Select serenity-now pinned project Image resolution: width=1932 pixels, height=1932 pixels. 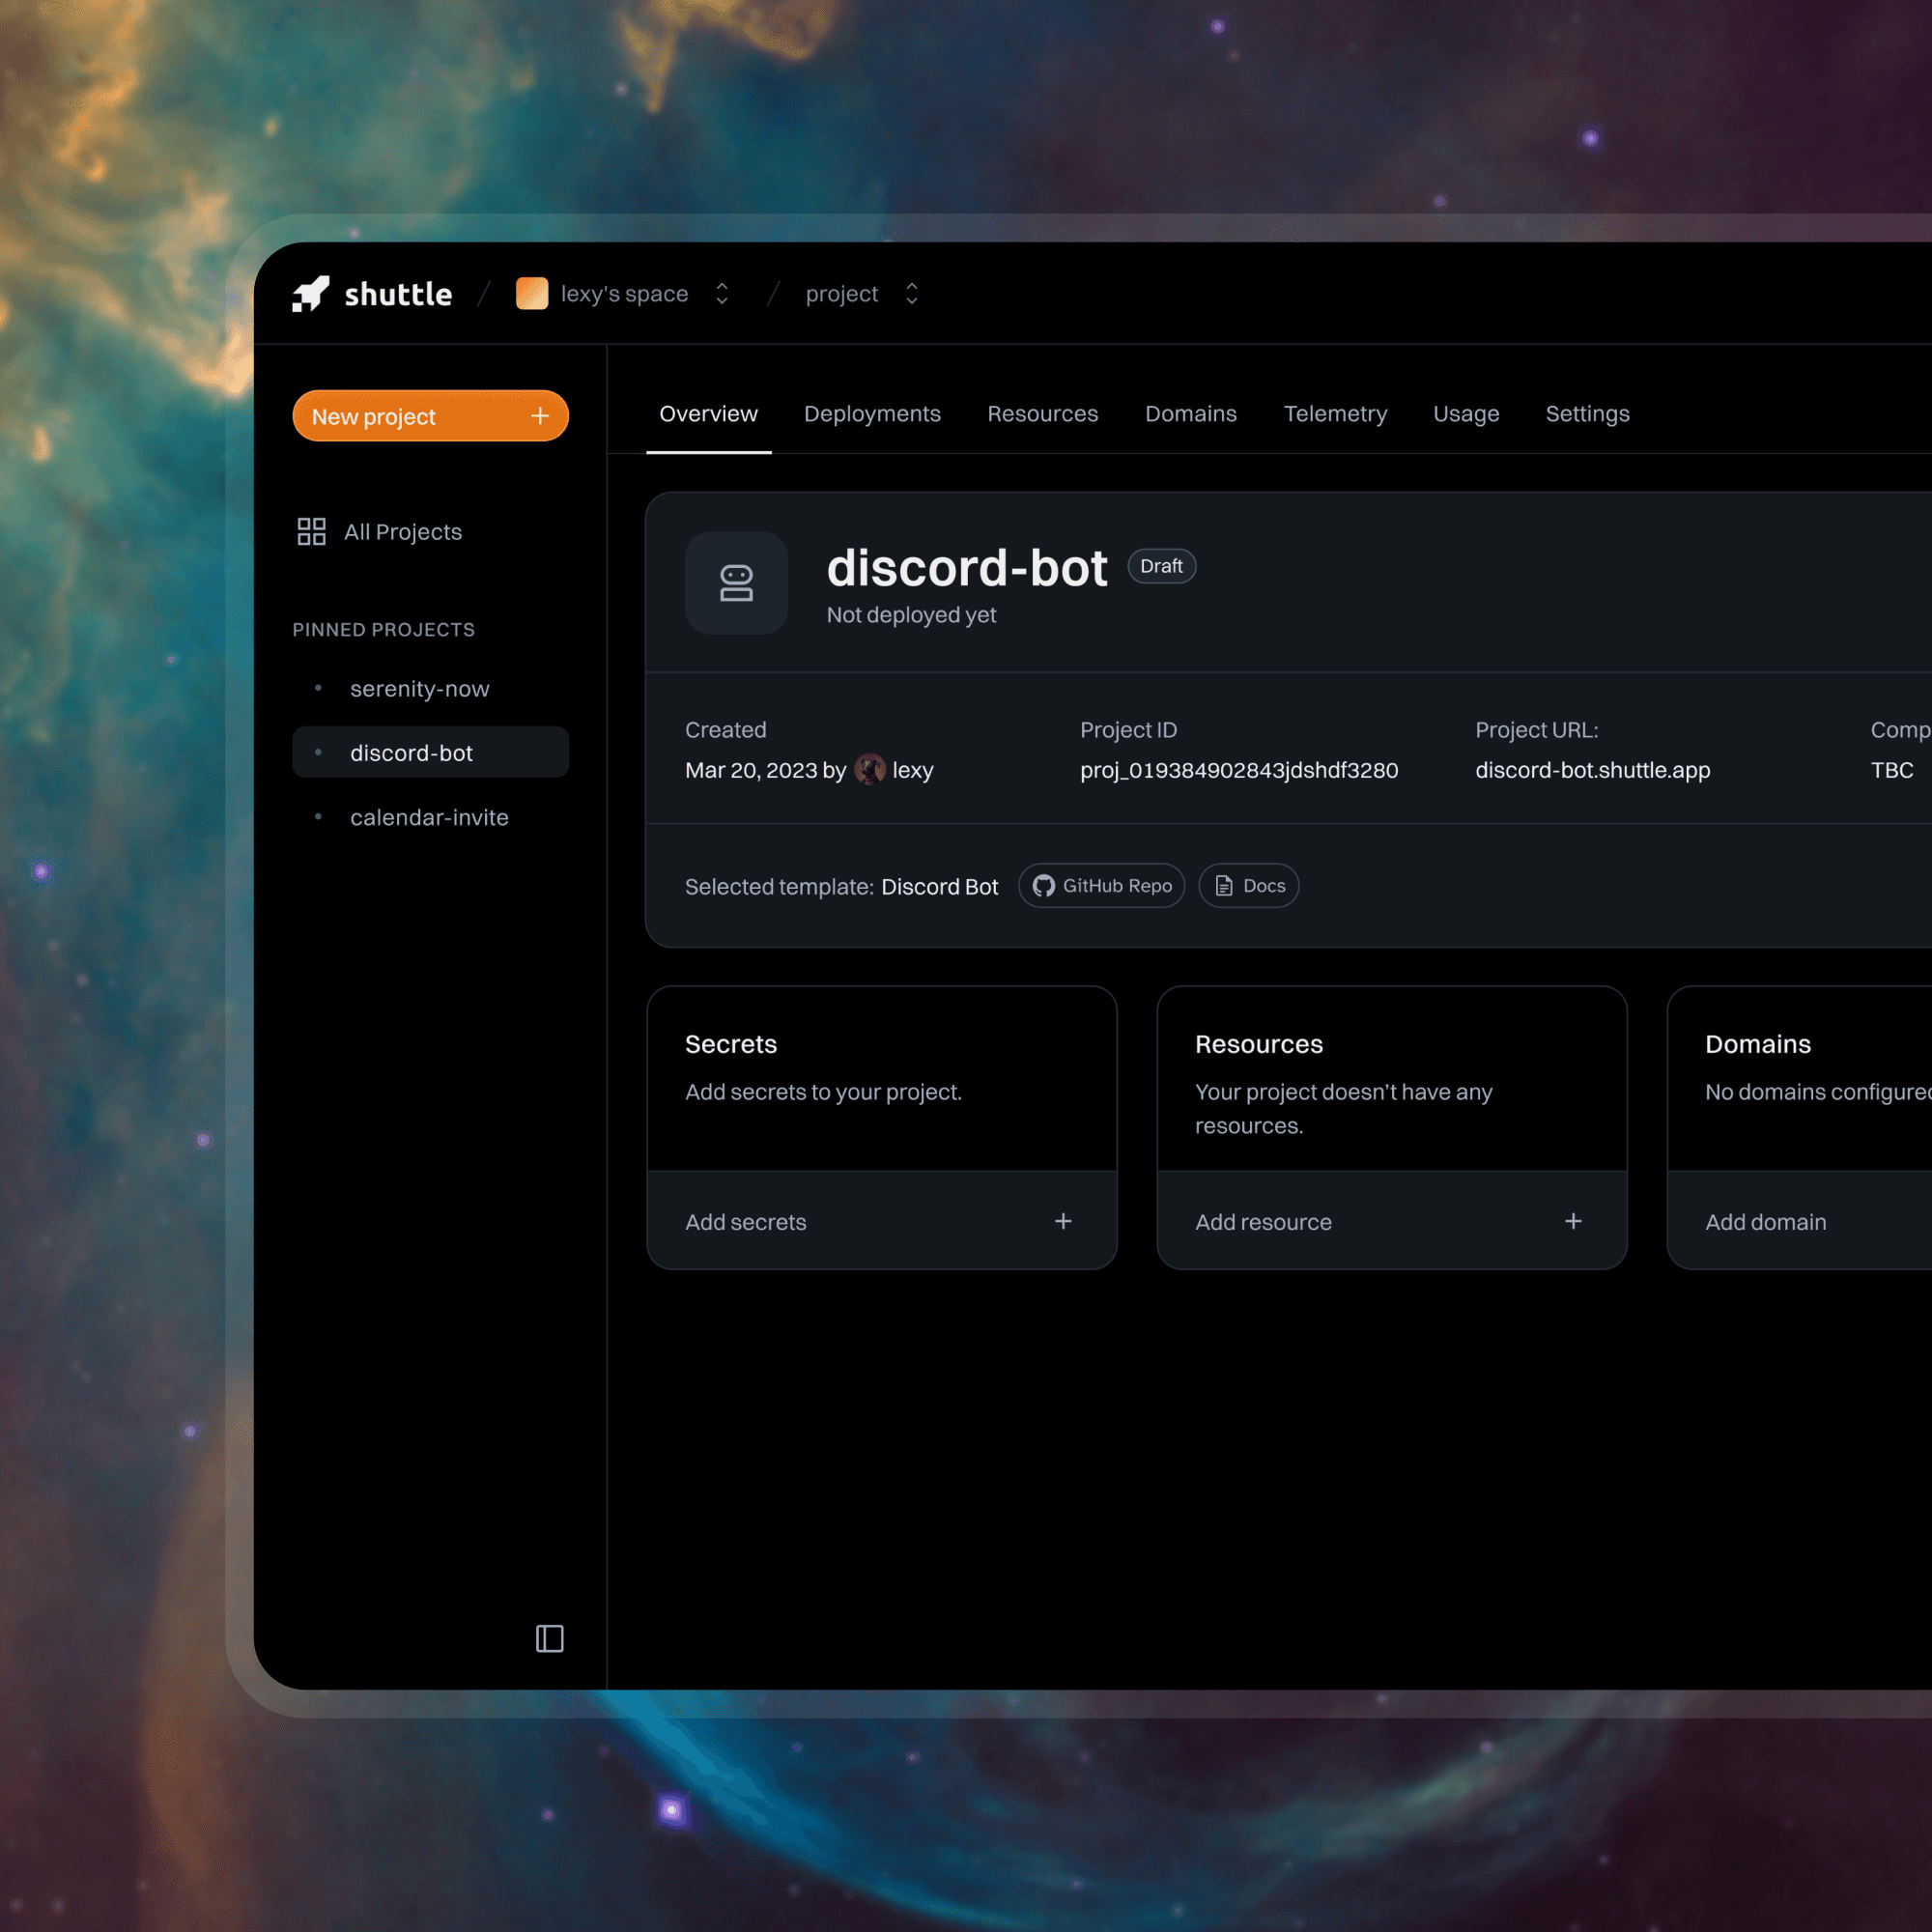[419, 689]
